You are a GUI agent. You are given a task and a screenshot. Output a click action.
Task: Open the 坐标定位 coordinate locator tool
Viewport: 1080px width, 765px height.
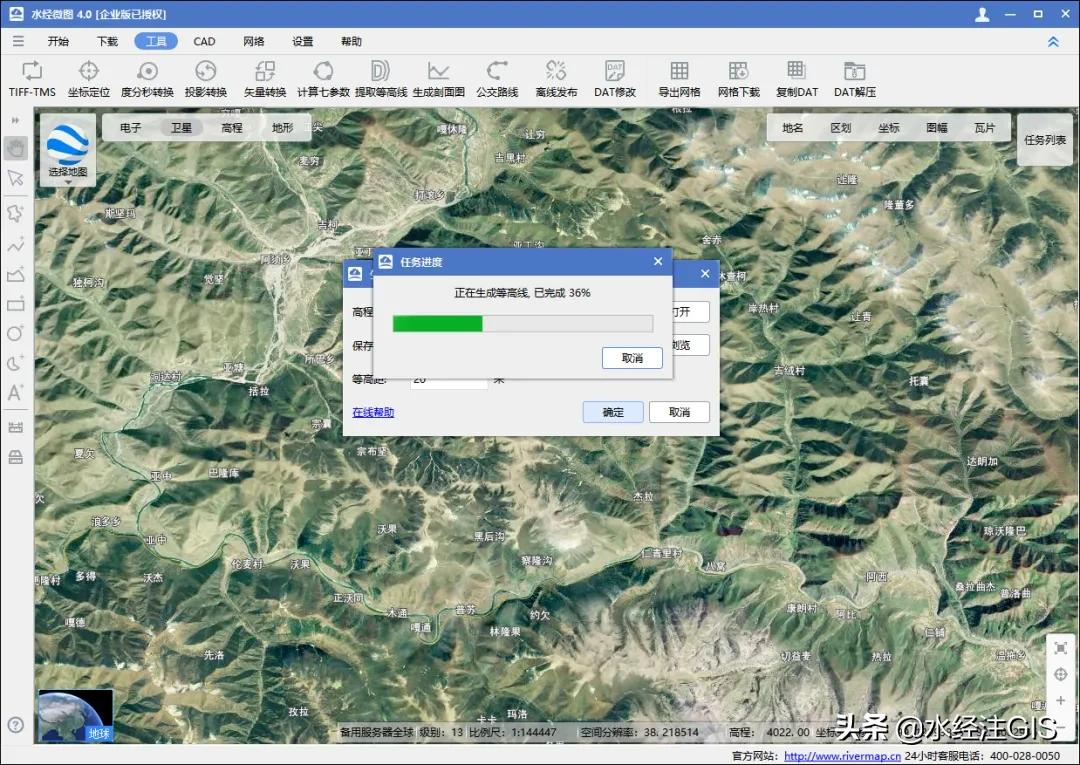click(89, 78)
